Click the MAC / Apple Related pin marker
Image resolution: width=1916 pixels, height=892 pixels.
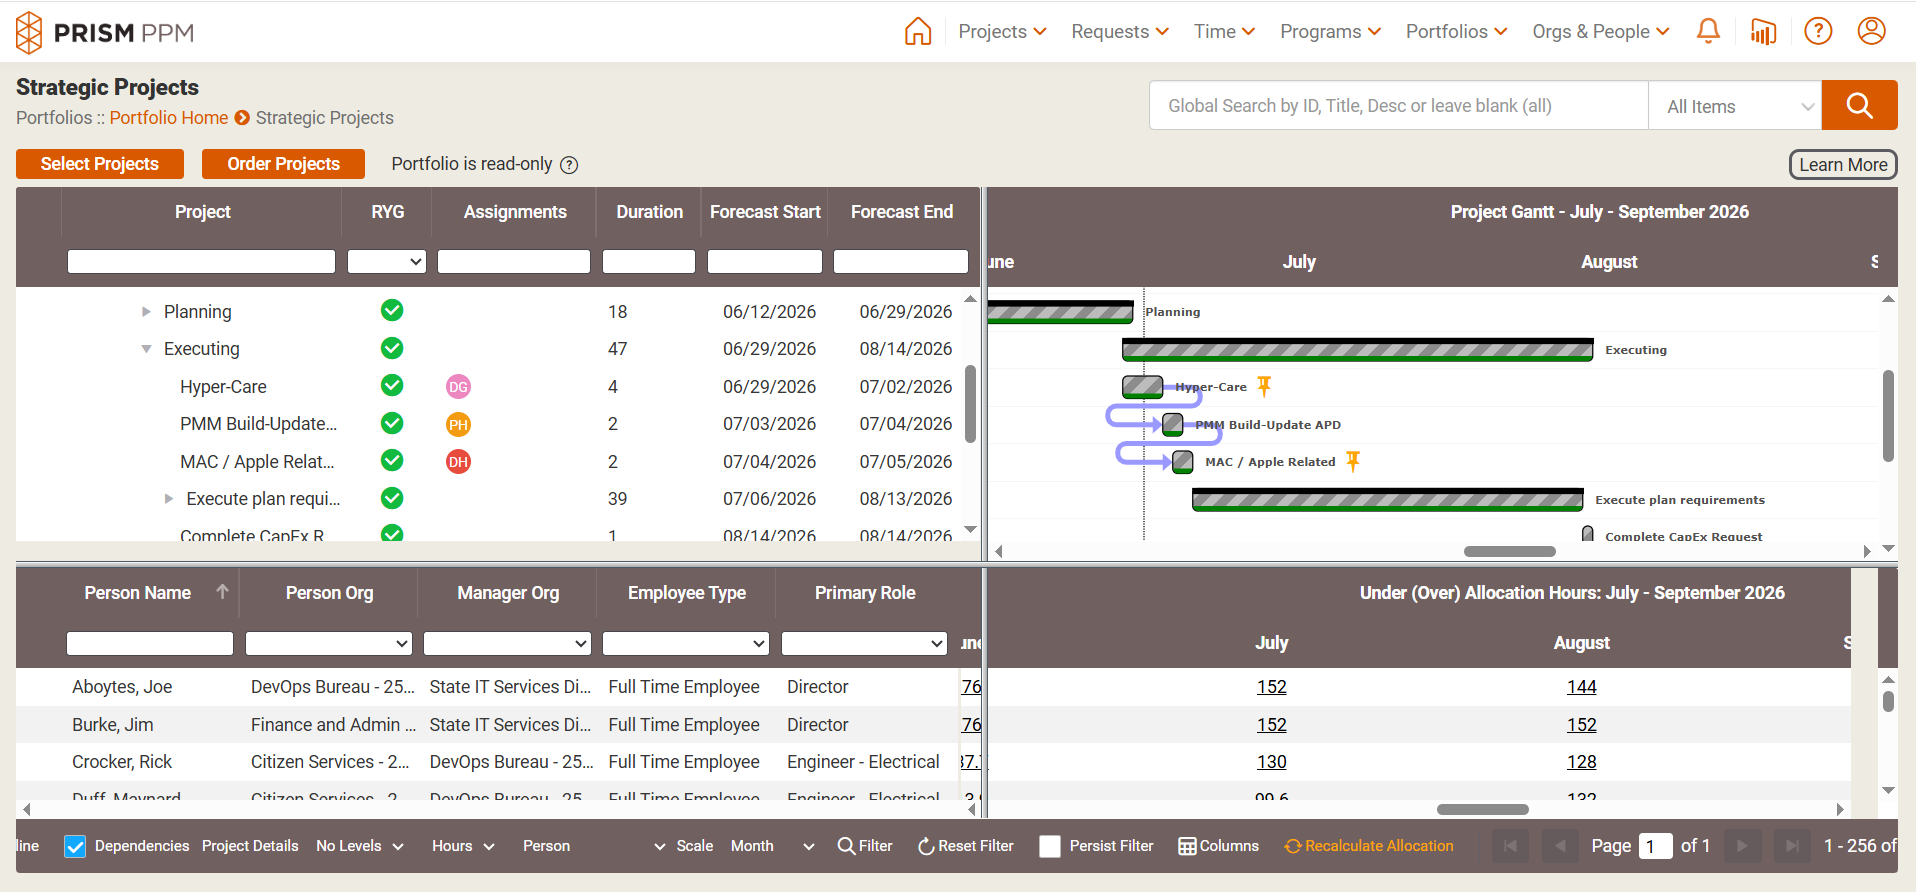point(1353,460)
